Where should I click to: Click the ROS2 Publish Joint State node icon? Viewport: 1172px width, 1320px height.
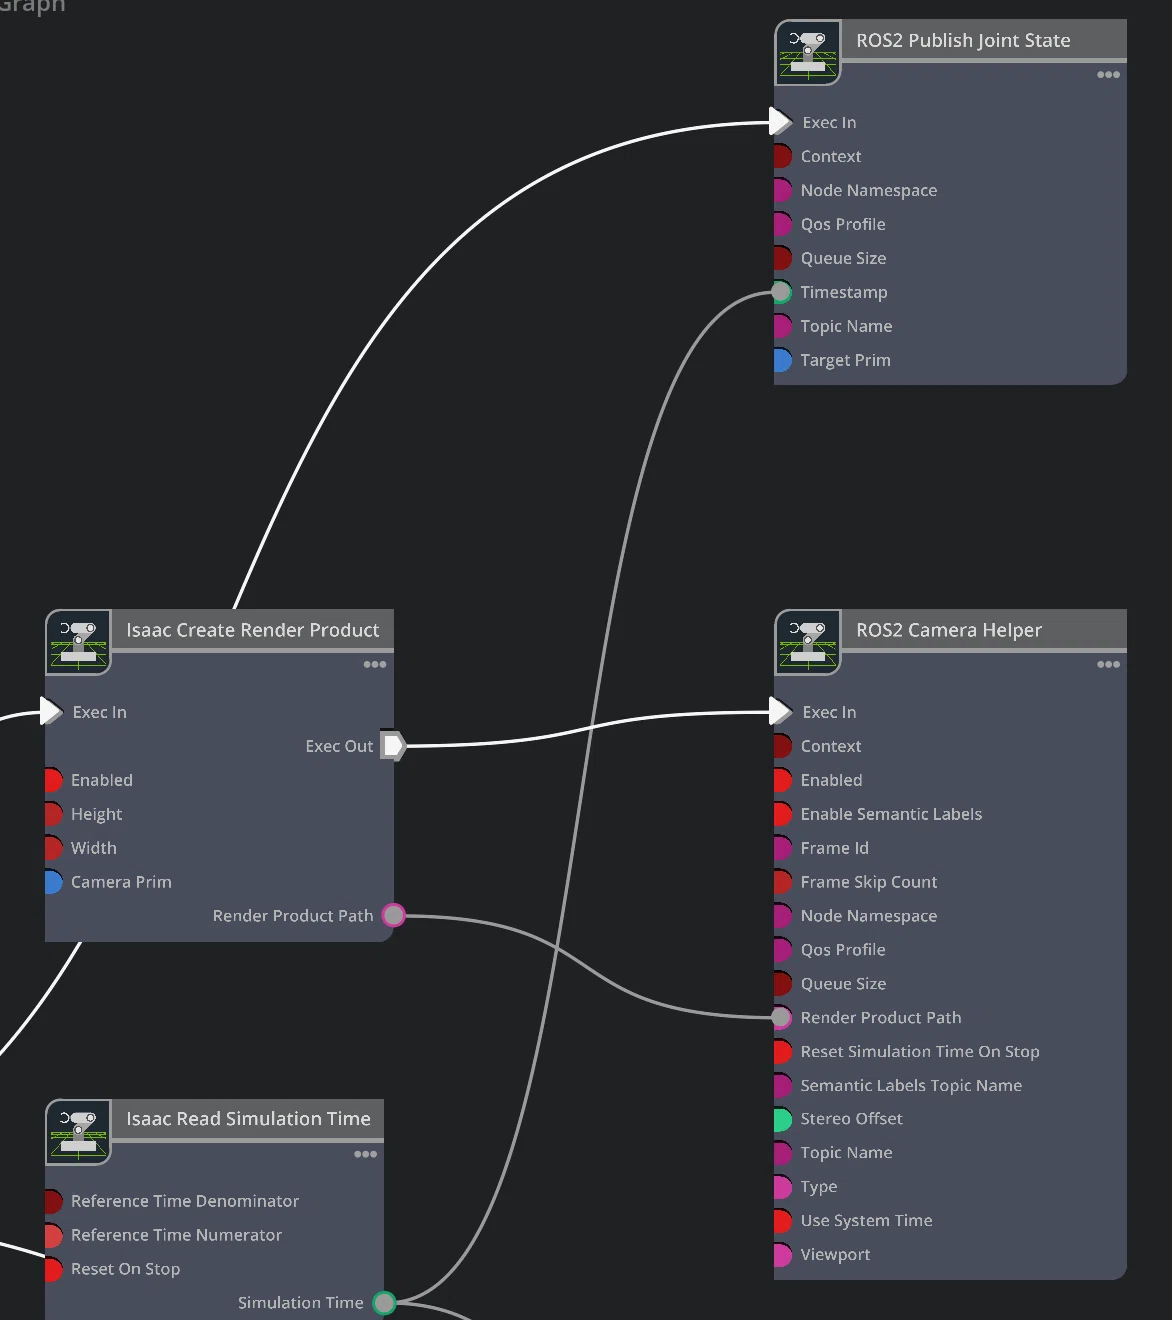[808, 52]
